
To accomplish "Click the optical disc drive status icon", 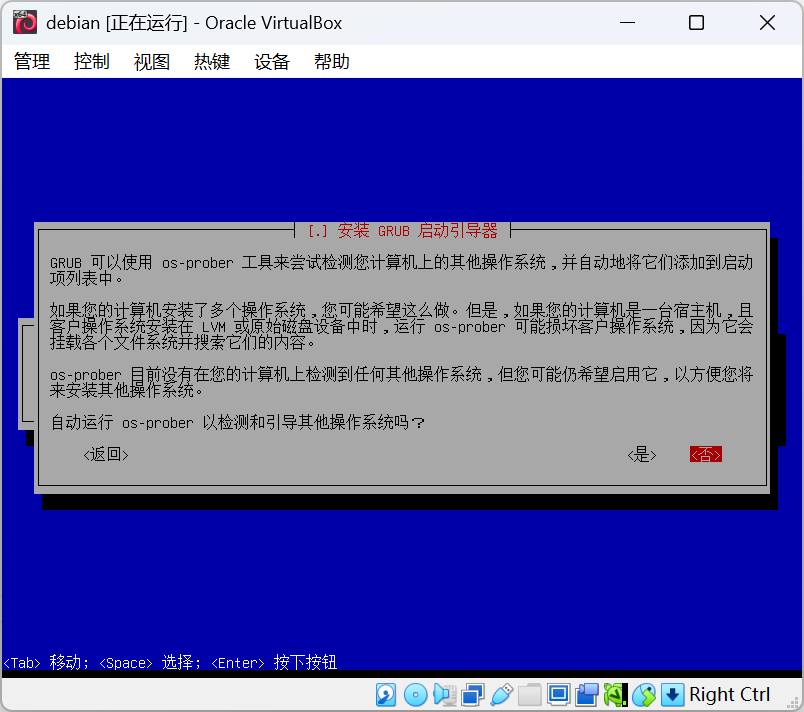I will click(x=415, y=695).
